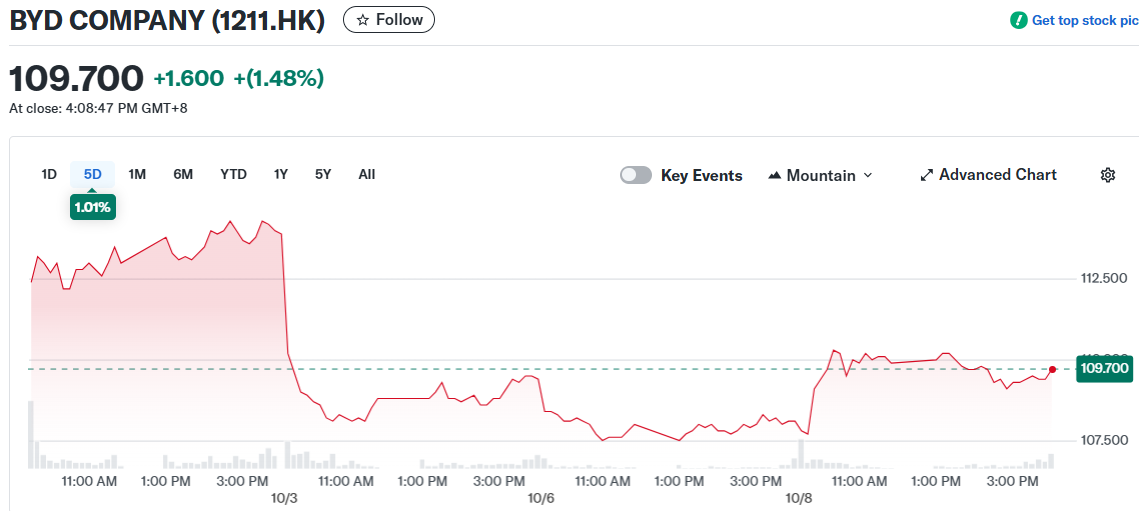
Task: Open the Get top stock picks link
Action: coord(1084,20)
